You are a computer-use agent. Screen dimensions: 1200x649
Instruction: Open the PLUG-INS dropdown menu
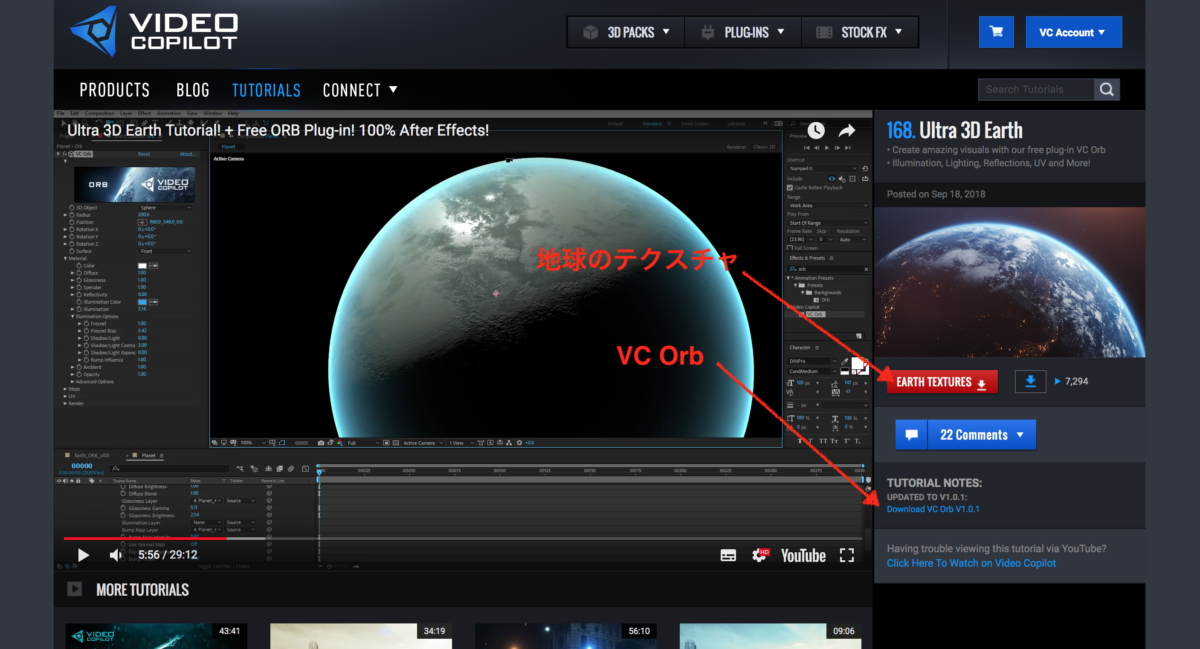pos(743,32)
